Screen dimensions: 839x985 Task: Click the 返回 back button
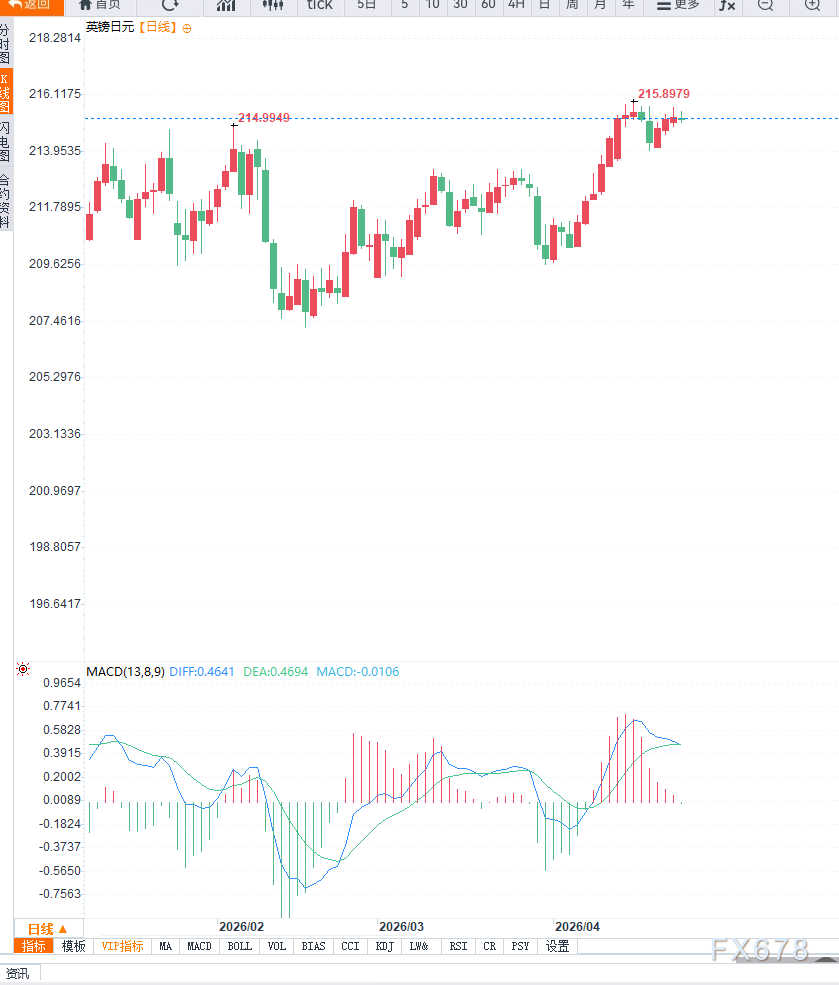pyautogui.click(x=30, y=5)
